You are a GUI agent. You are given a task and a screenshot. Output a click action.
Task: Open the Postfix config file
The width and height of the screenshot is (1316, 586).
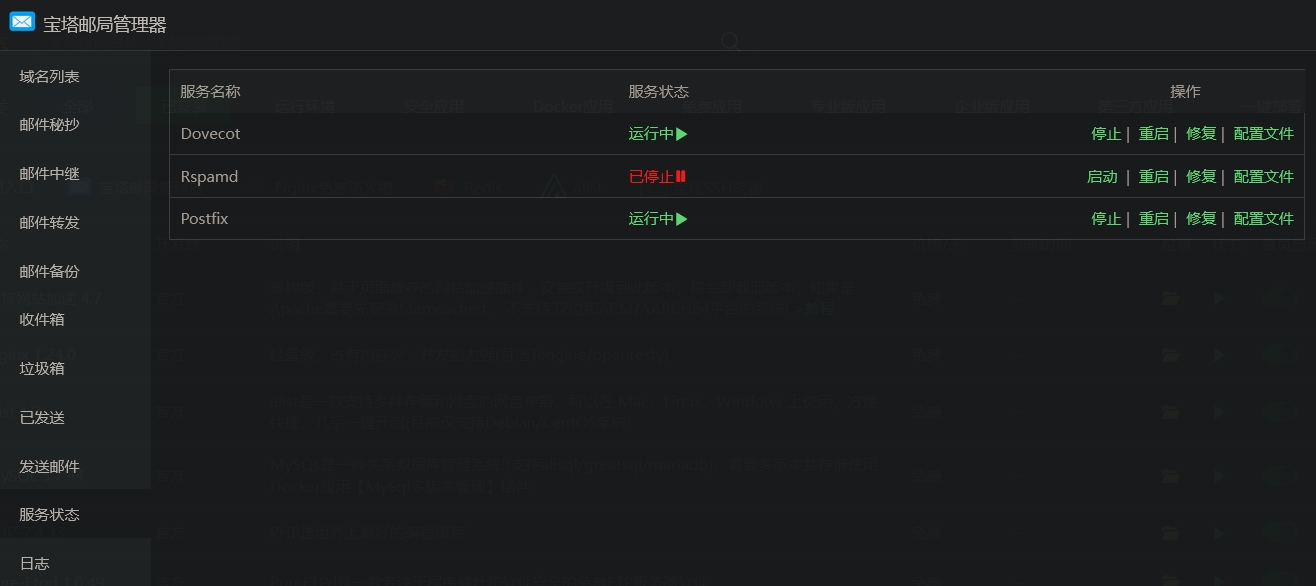click(x=1264, y=219)
